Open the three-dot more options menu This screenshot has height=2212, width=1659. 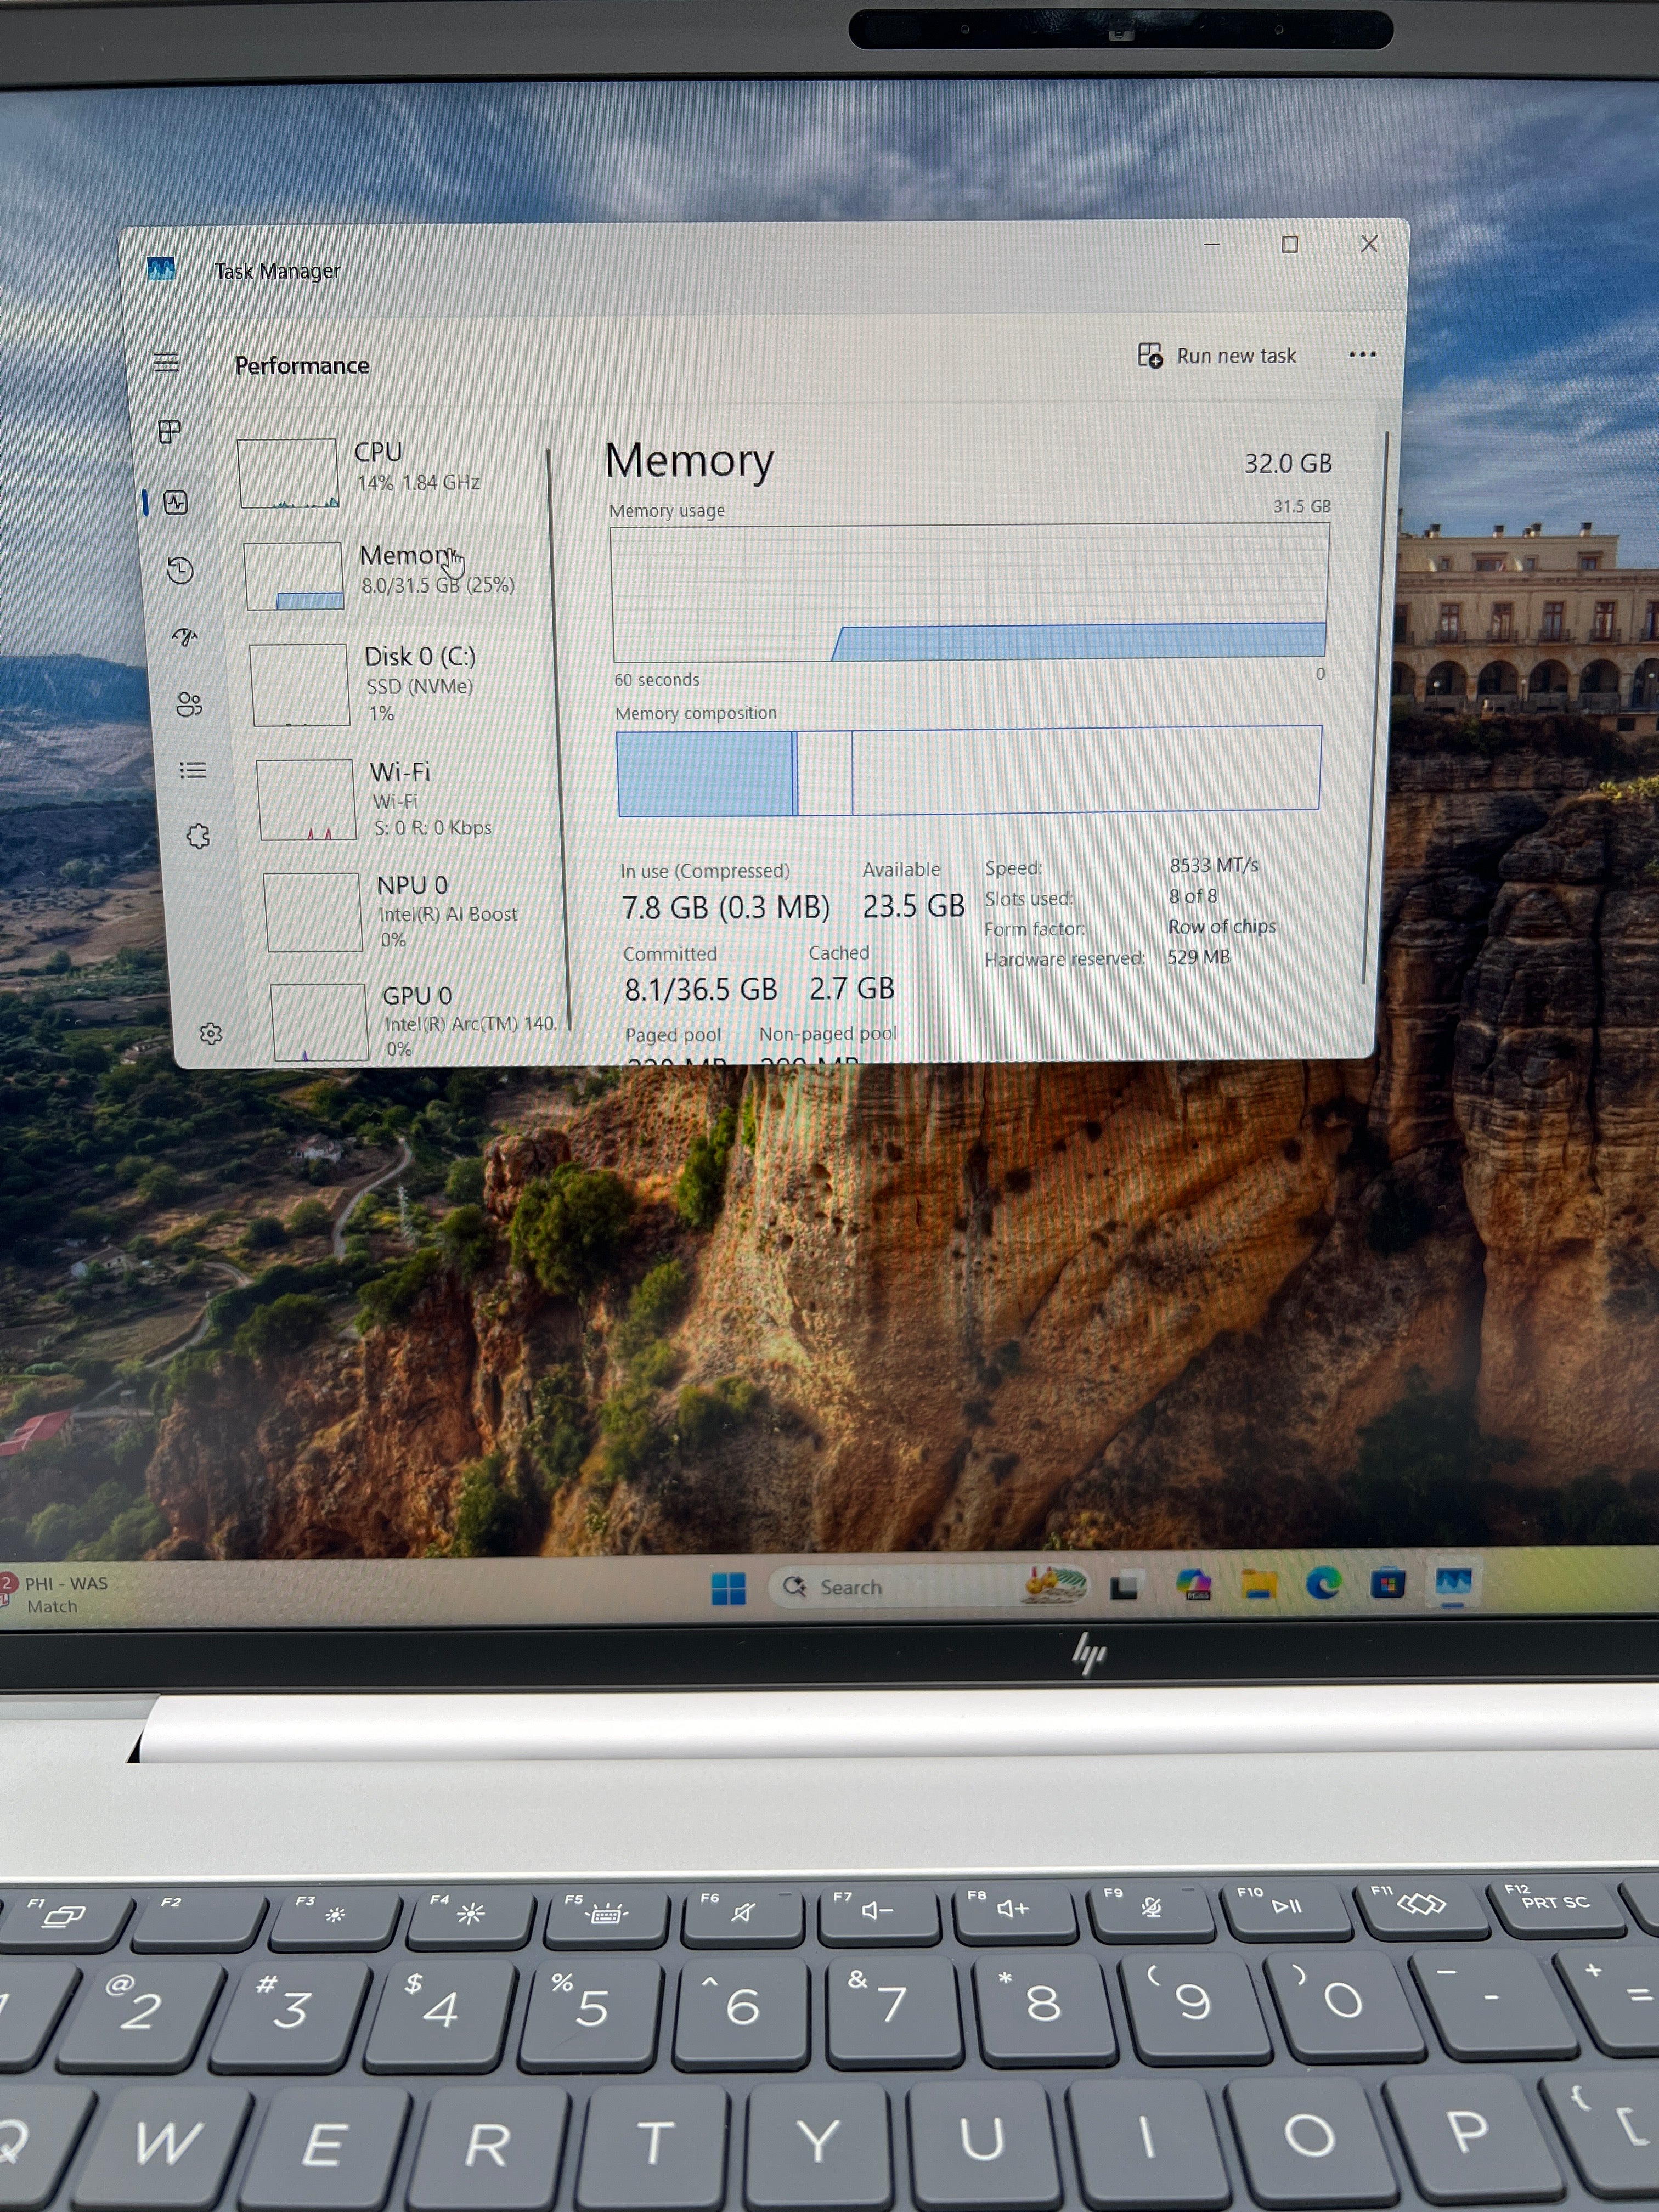tap(1362, 354)
